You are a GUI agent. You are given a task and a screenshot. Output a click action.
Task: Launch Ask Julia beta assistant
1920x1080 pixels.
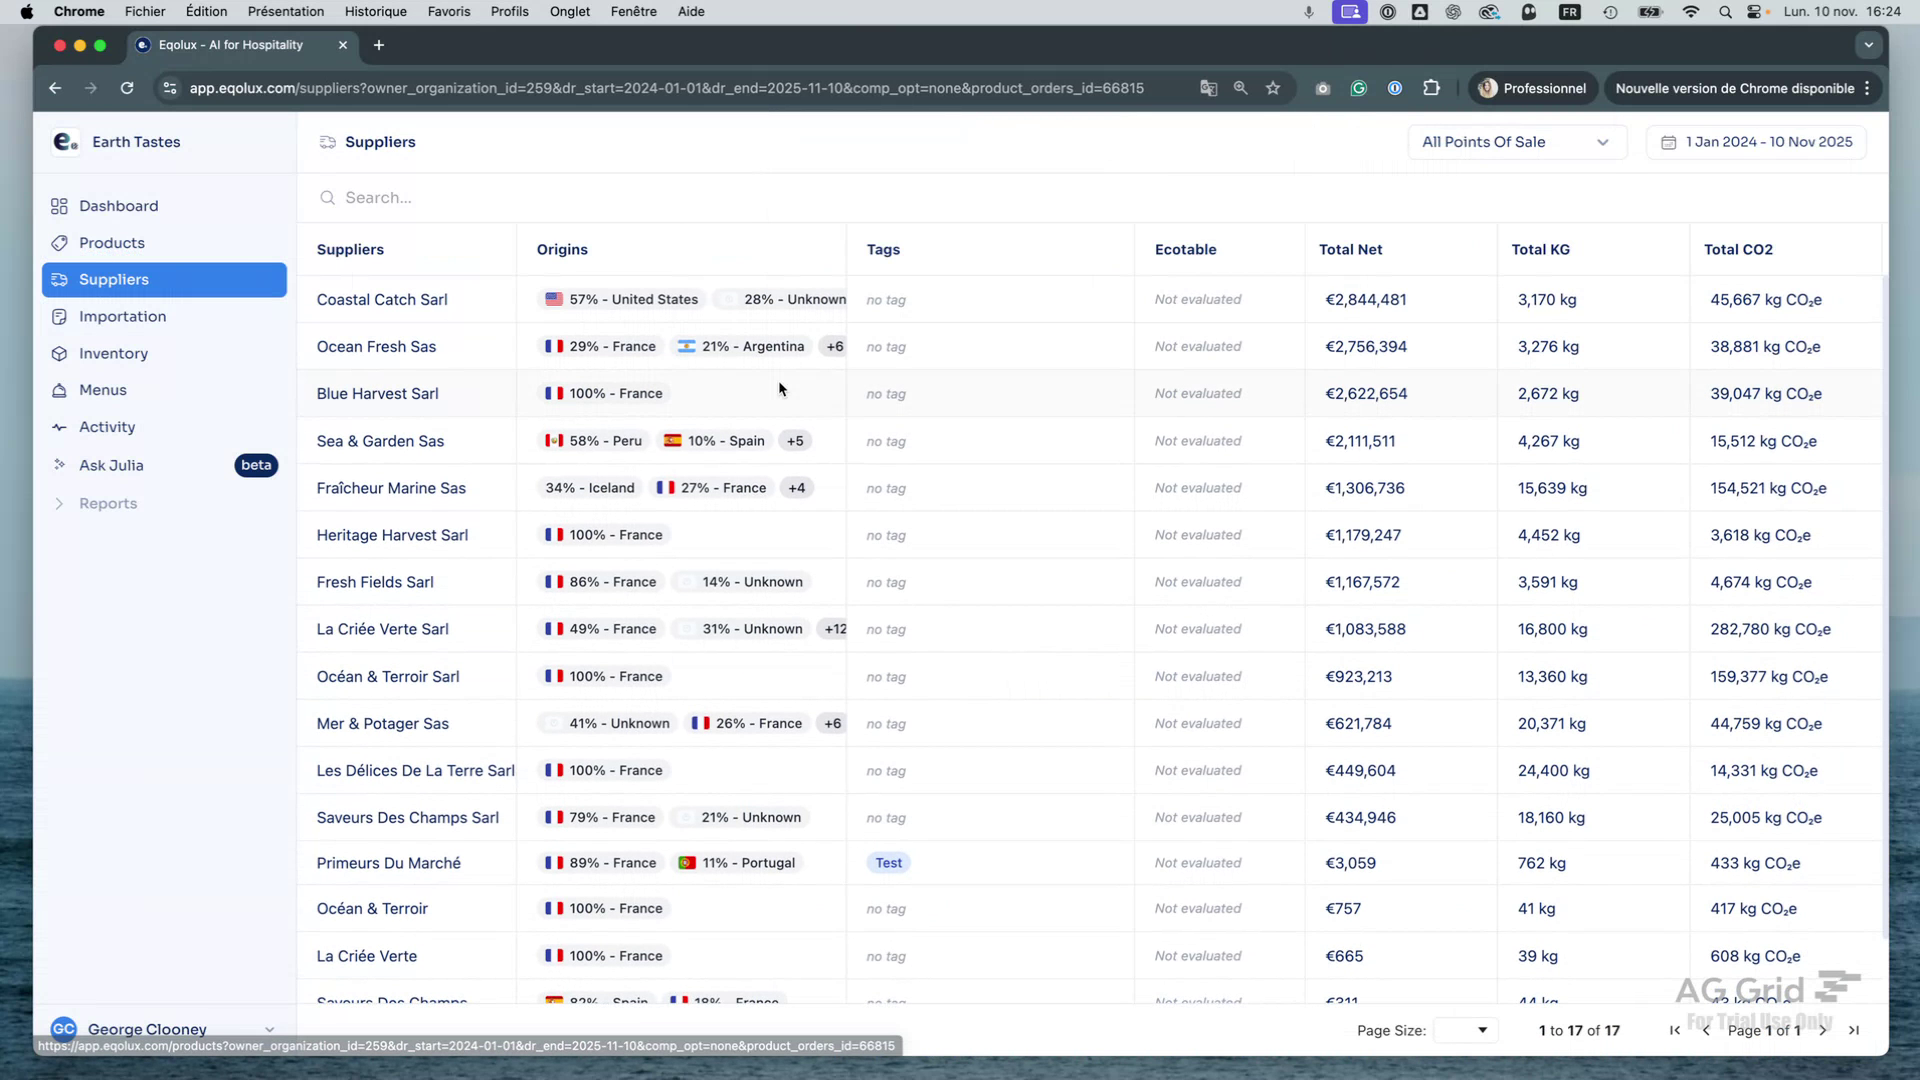[x=112, y=465]
